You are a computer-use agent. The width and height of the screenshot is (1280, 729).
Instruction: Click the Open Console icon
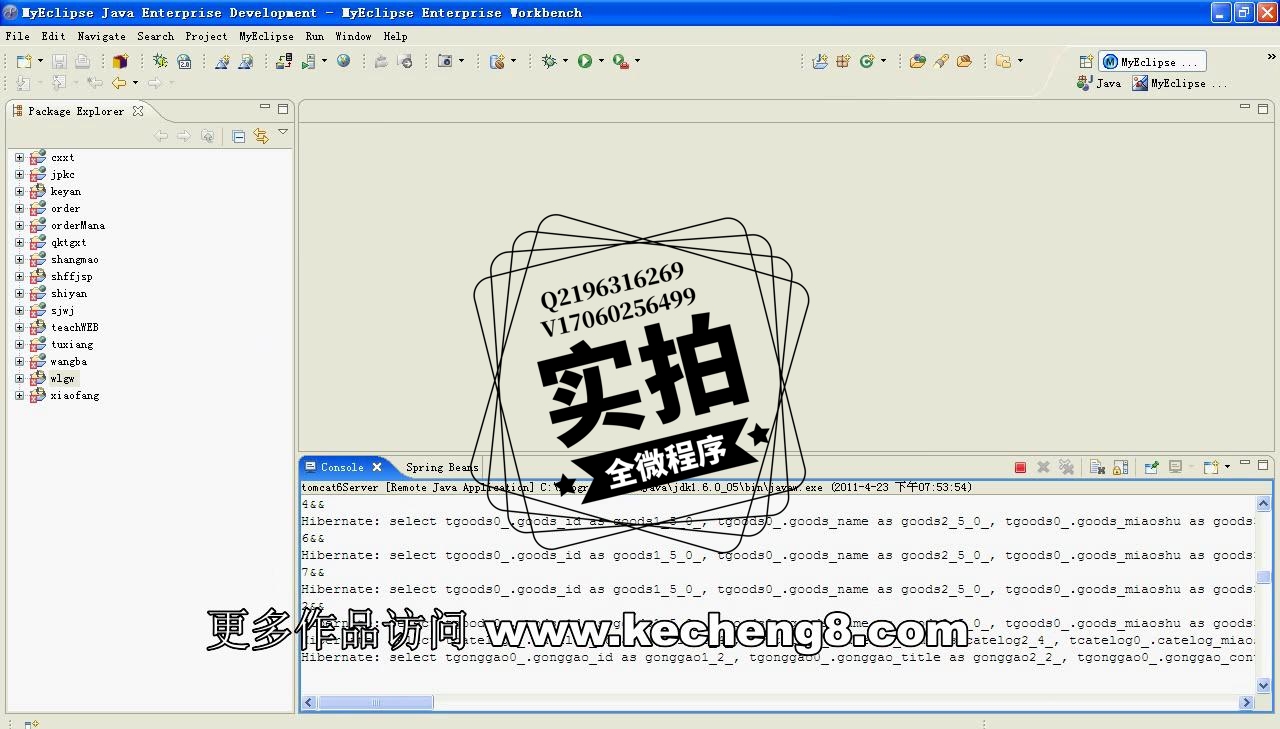tap(1211, 467)
